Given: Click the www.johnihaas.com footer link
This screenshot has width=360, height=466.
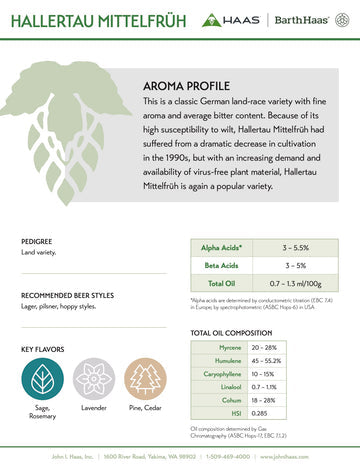Looking at the screenshot, I should click(284, 457).
